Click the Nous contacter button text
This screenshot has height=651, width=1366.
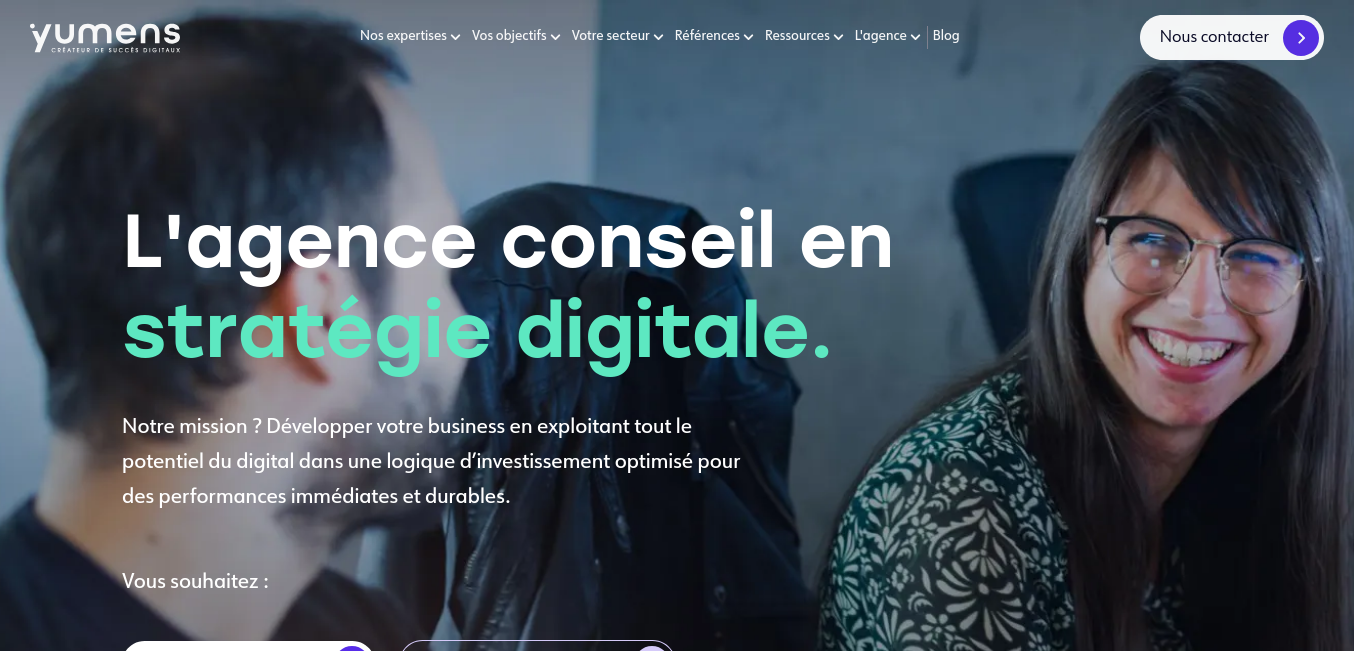coord(1214,37)
